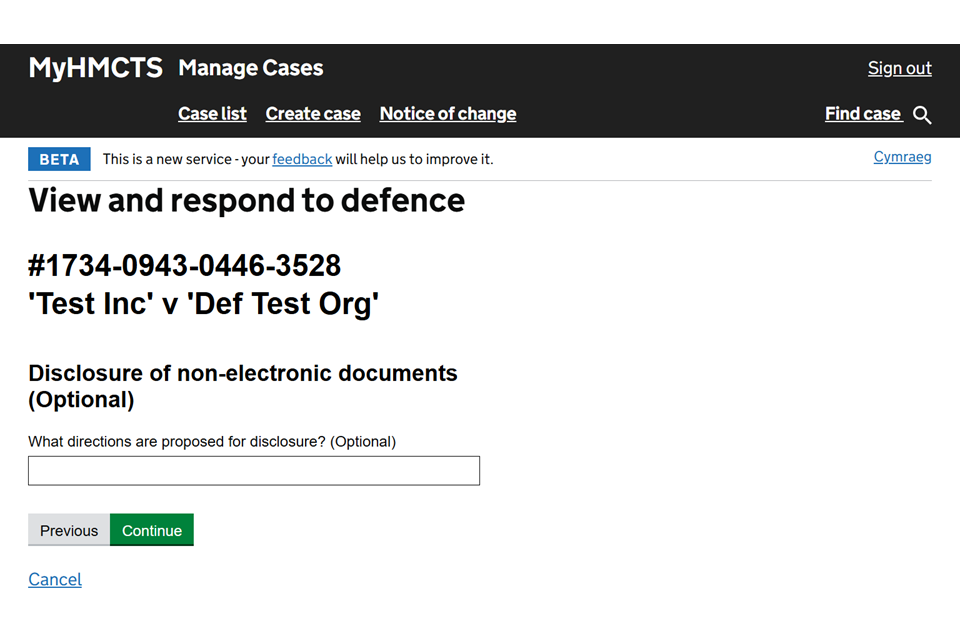Click the Manage Cases header title
The height and width of the screenshot is (640, 960).
pyautogui.click(x=250, y=68)
